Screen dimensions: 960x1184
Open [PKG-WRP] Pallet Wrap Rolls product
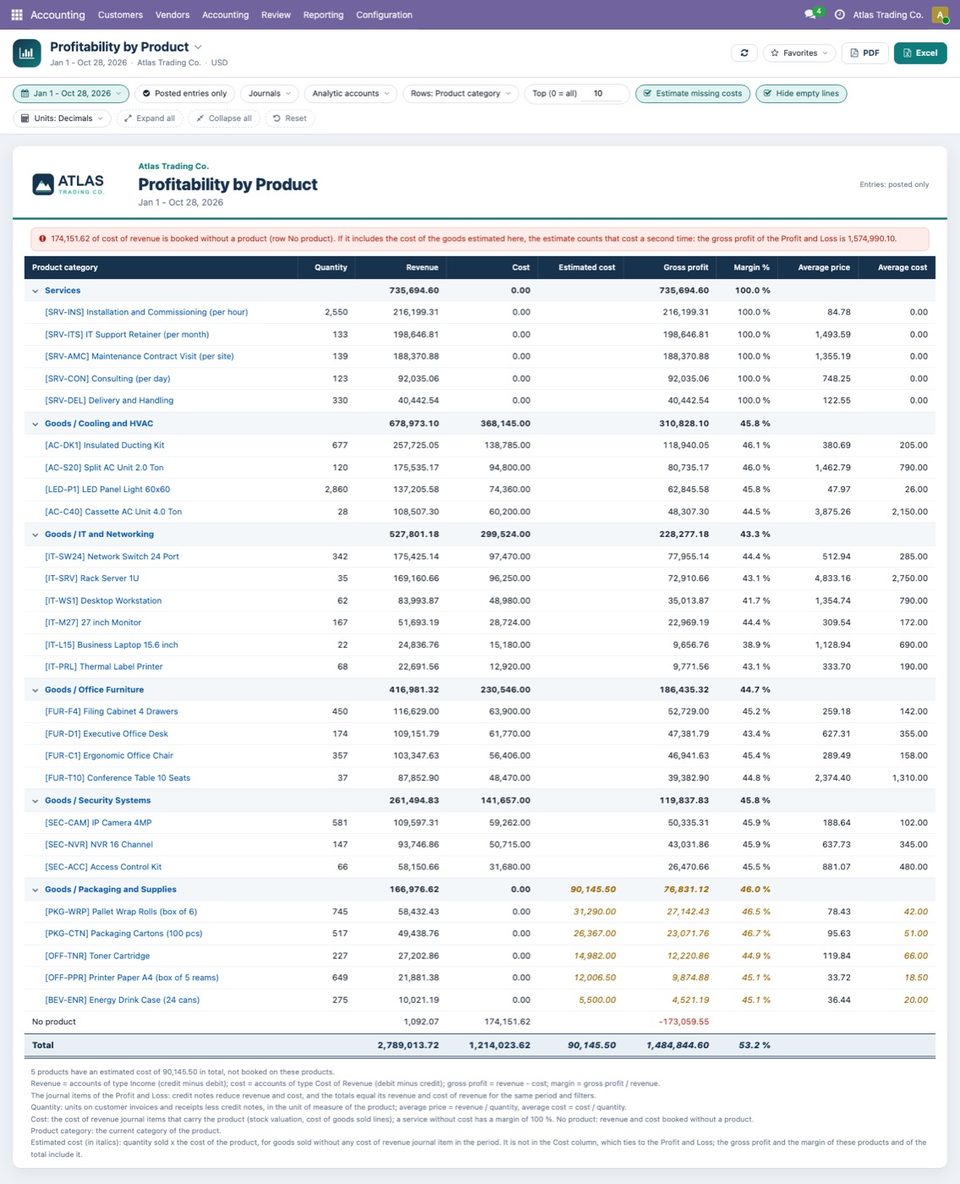point(121,911)
